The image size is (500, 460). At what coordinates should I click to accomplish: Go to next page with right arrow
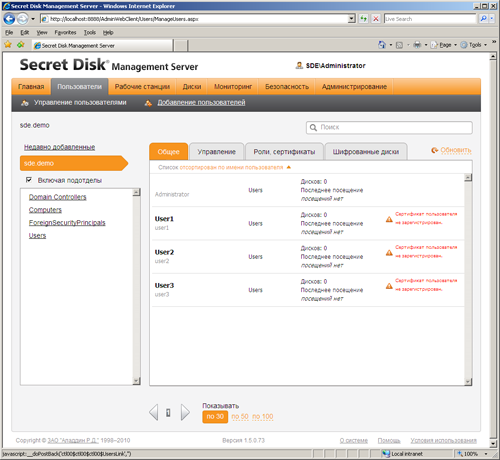[185, 412]
